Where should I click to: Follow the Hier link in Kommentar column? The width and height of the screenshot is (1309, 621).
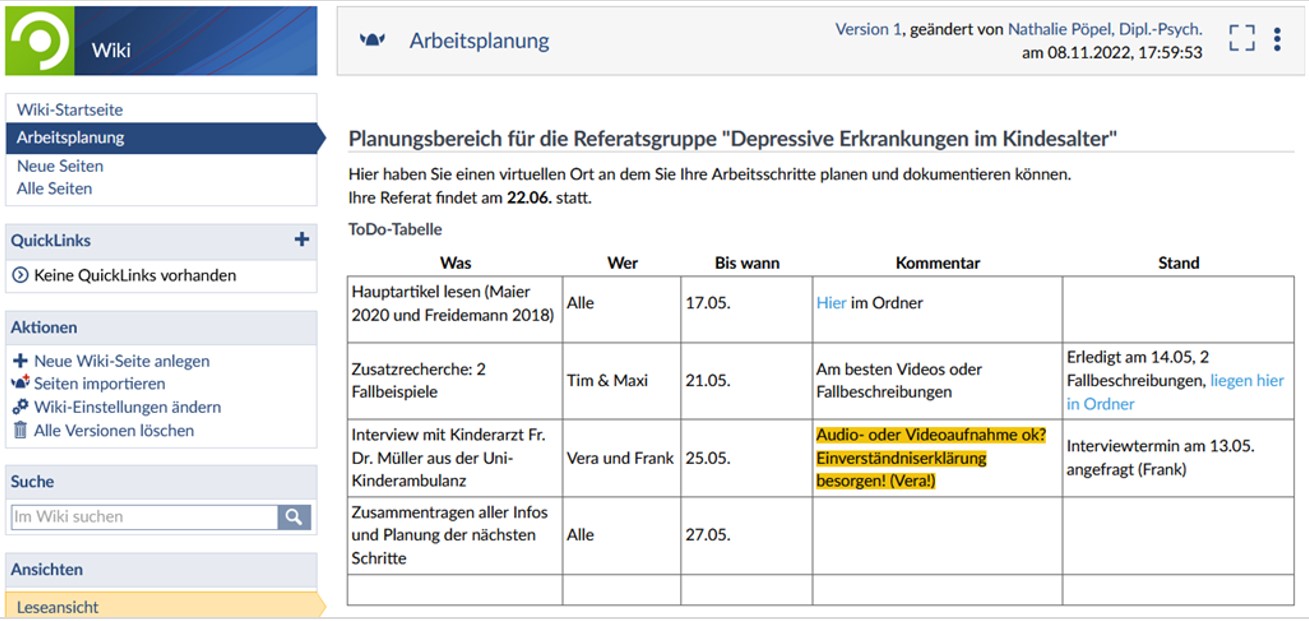pos(831,302)
